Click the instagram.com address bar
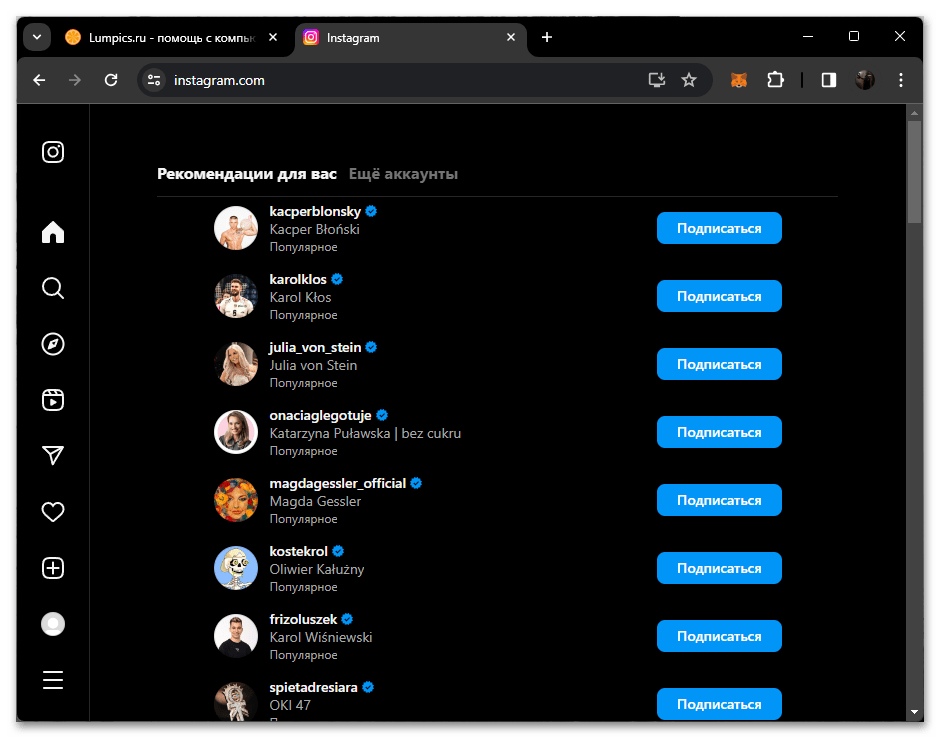The image size is (940, 738). [400, 80]
